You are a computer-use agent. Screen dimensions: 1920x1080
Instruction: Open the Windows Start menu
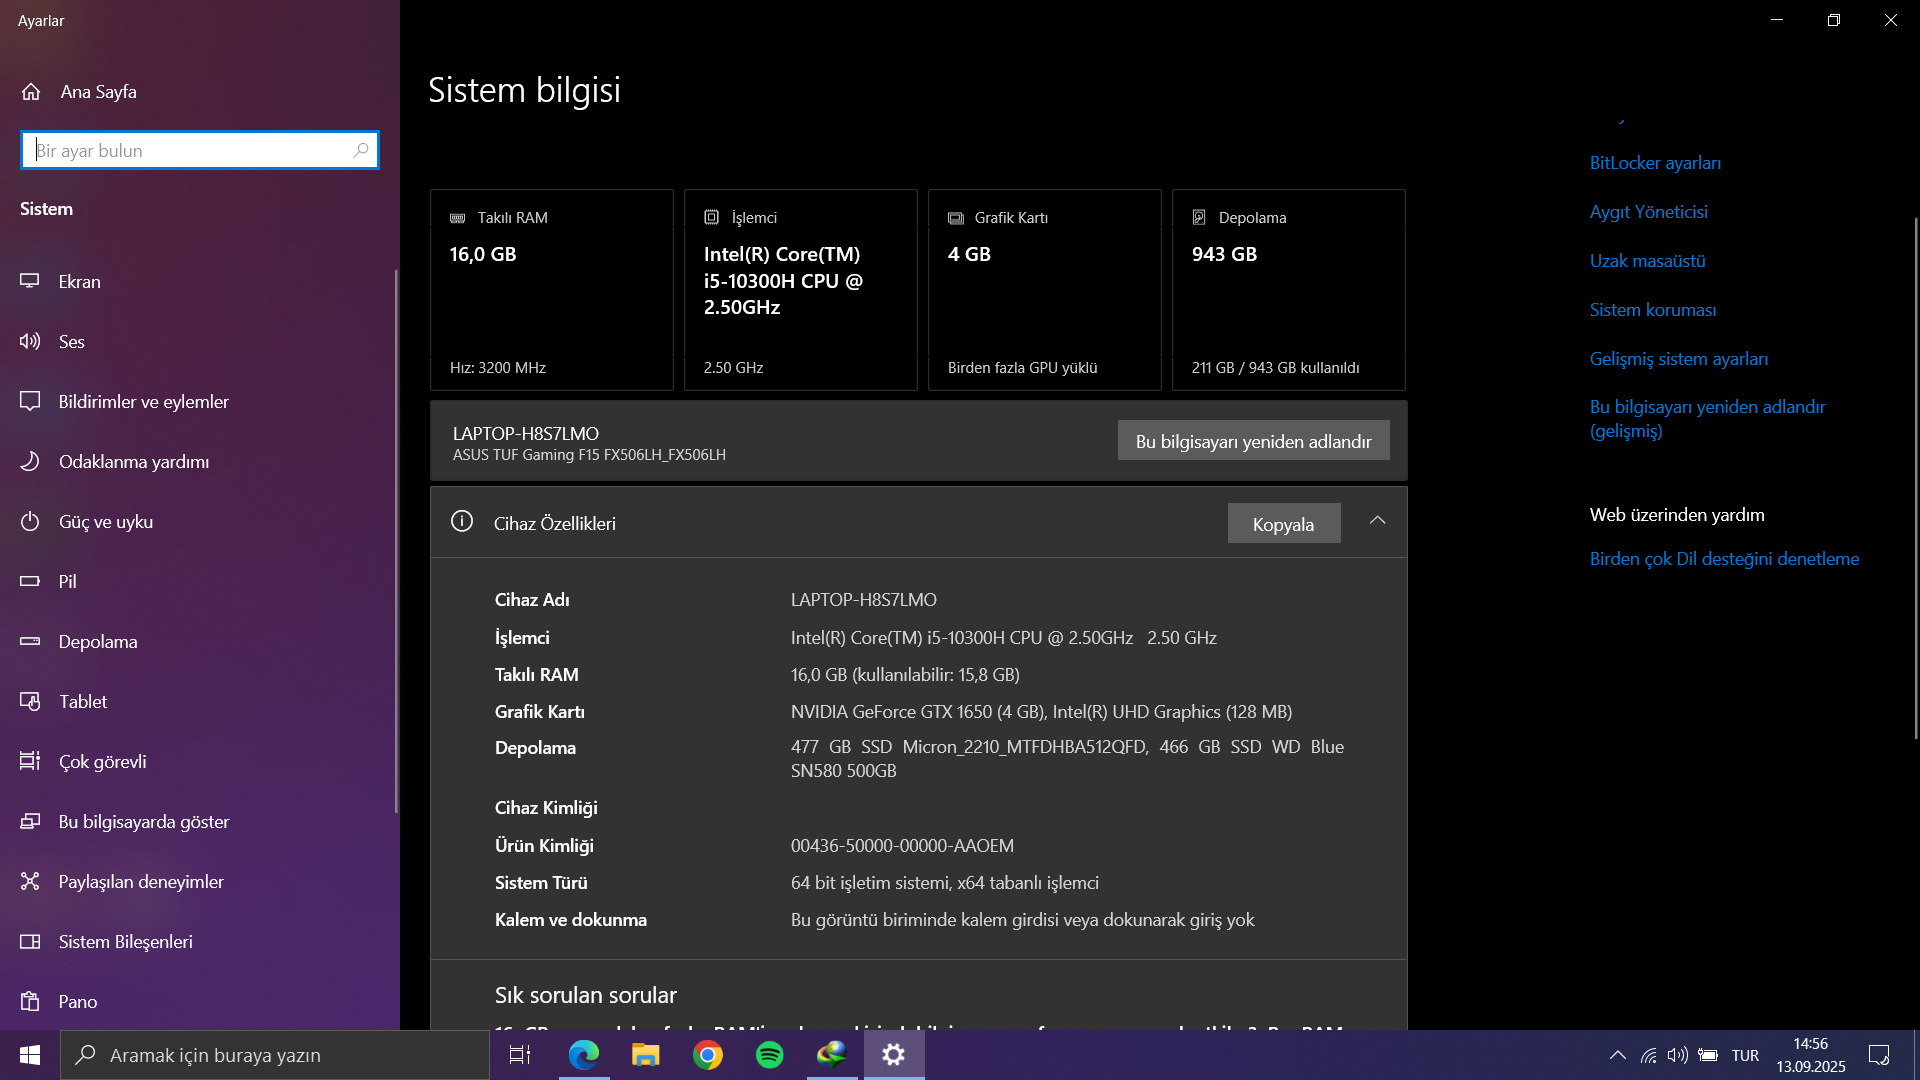(30, 1055)
